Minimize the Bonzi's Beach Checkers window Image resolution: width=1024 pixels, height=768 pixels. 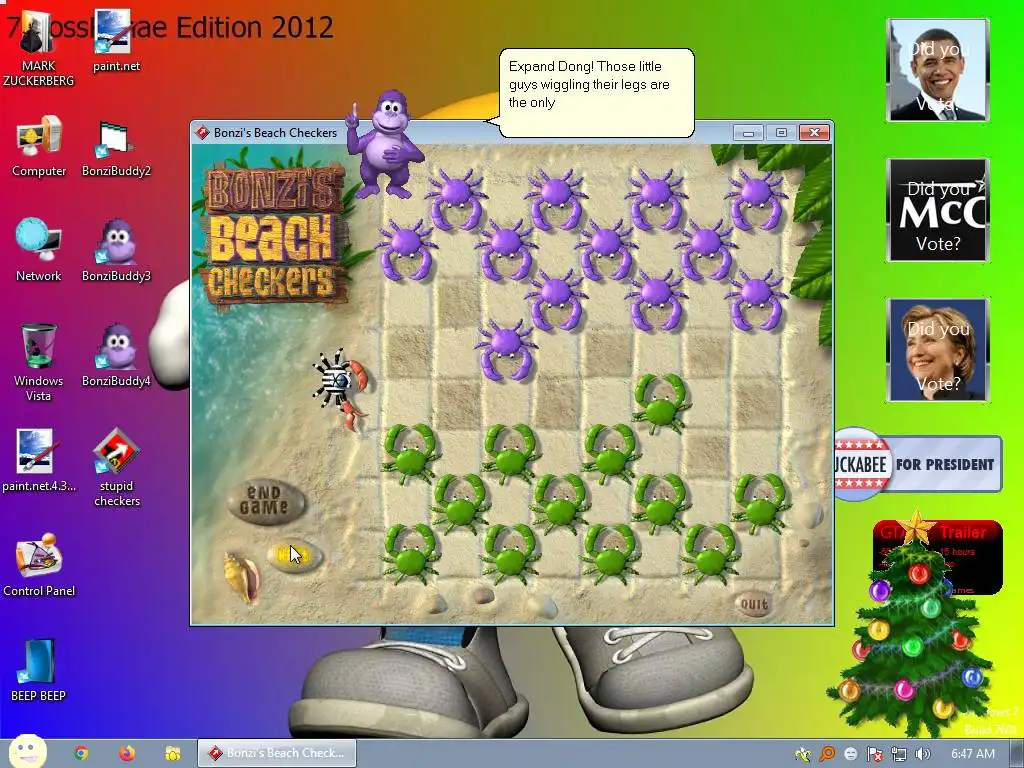point(748,133)
